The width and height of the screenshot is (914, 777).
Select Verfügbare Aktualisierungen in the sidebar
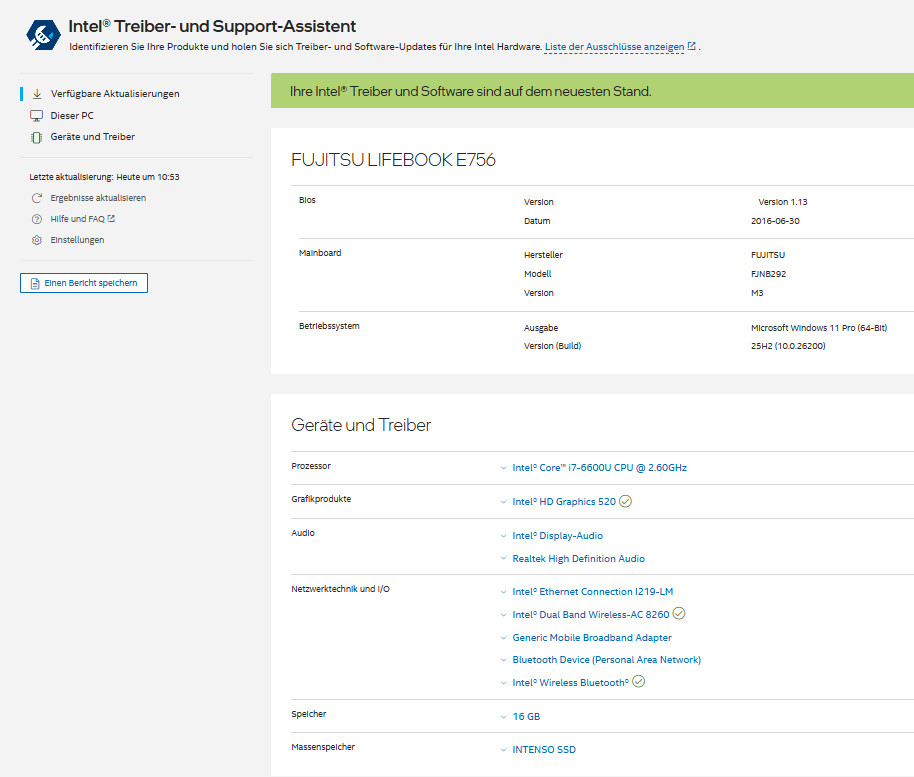(115, 94)
